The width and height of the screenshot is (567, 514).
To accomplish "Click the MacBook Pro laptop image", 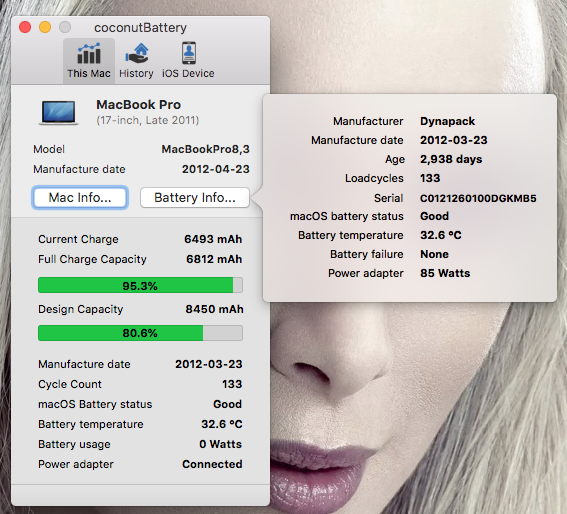I will click(x=58, y=112).
